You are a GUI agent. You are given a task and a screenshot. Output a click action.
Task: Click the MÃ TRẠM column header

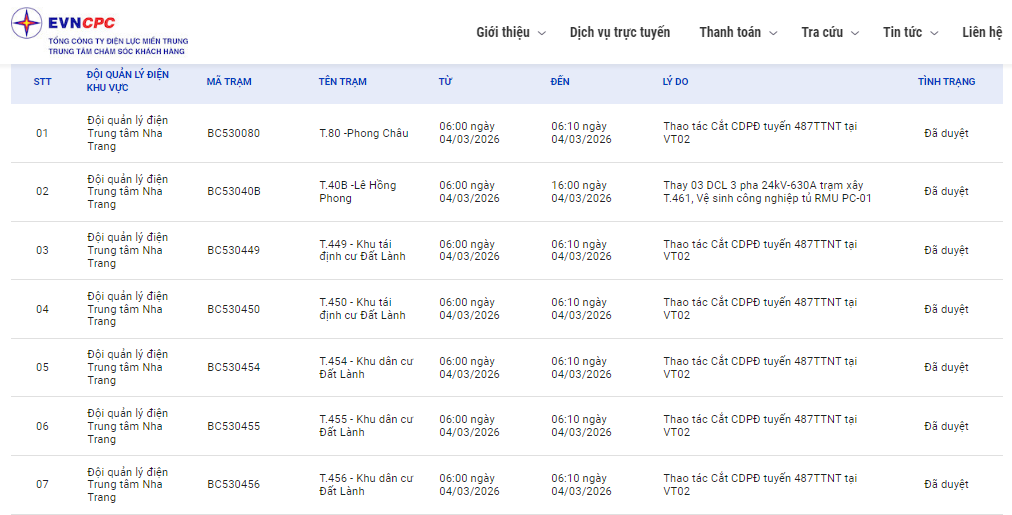coord(229,82)
